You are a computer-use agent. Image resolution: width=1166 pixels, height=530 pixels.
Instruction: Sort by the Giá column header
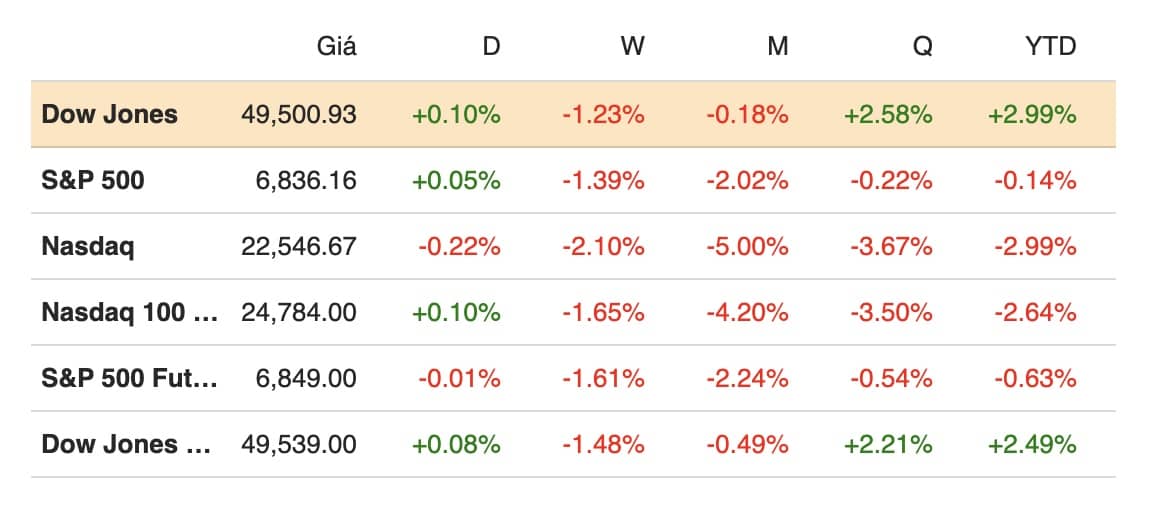(336, 46)
